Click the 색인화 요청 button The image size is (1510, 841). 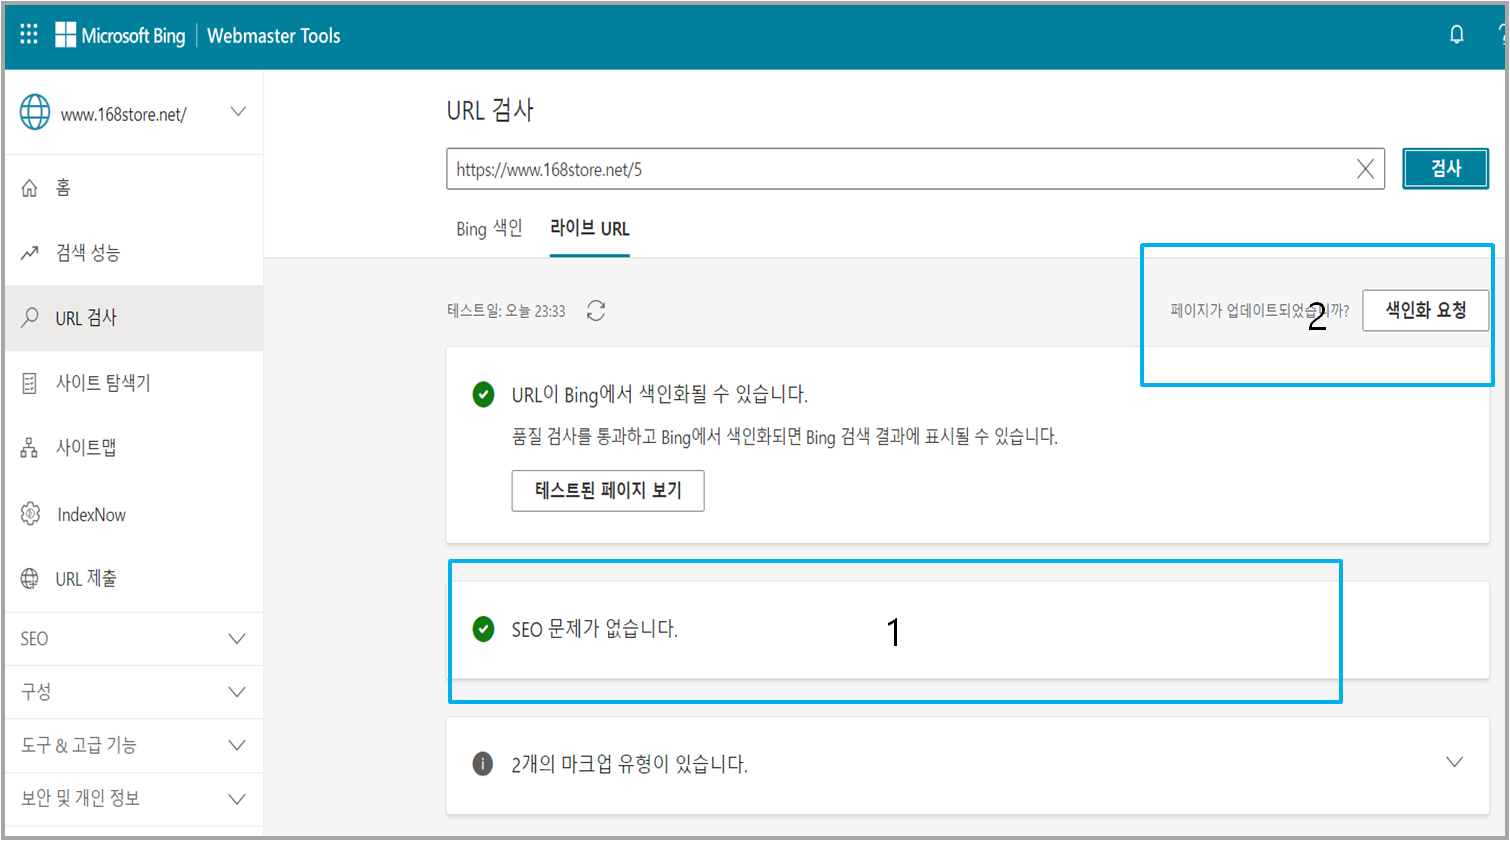click(x=1426, y=310)
